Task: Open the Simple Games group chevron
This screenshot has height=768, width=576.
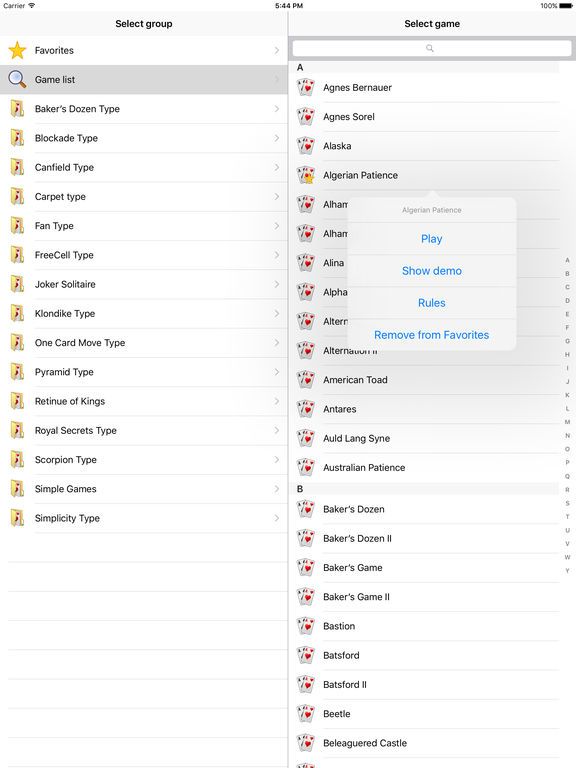Action: point(277,489)
